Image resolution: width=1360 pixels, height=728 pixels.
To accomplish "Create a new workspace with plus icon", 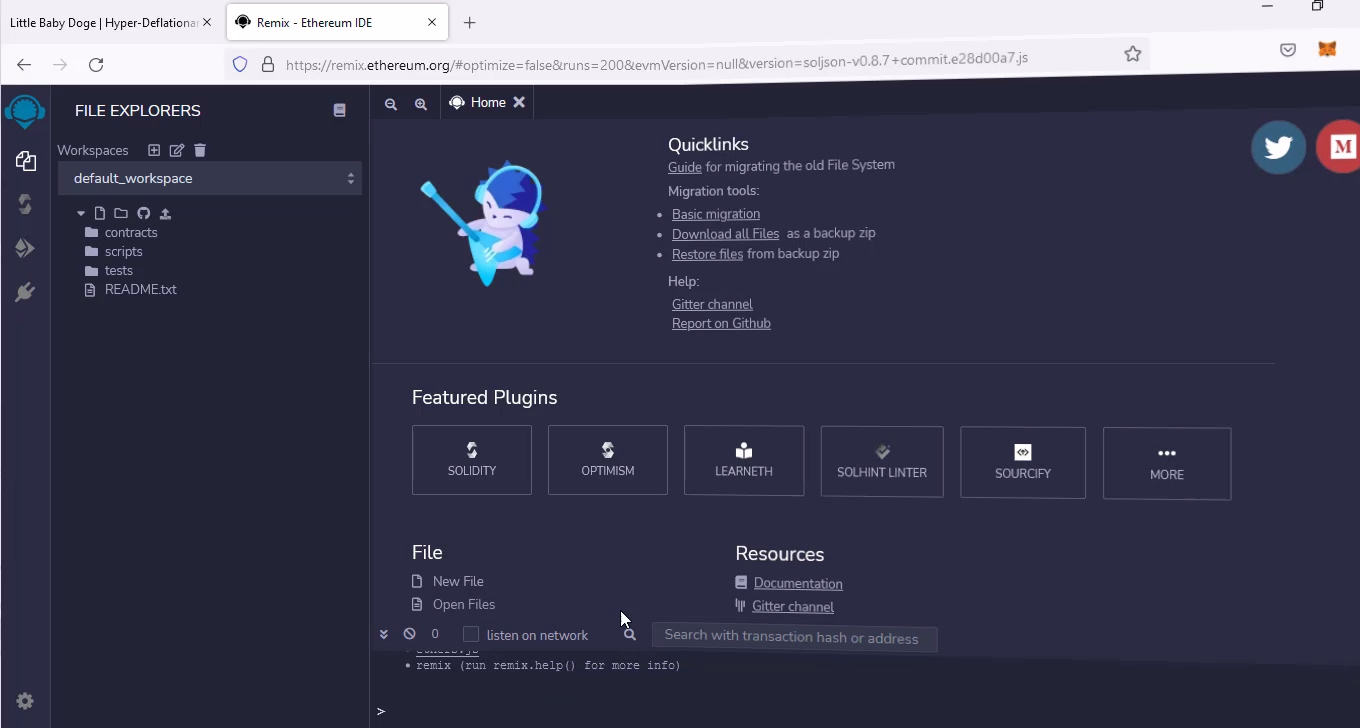I will pos(154,150).
